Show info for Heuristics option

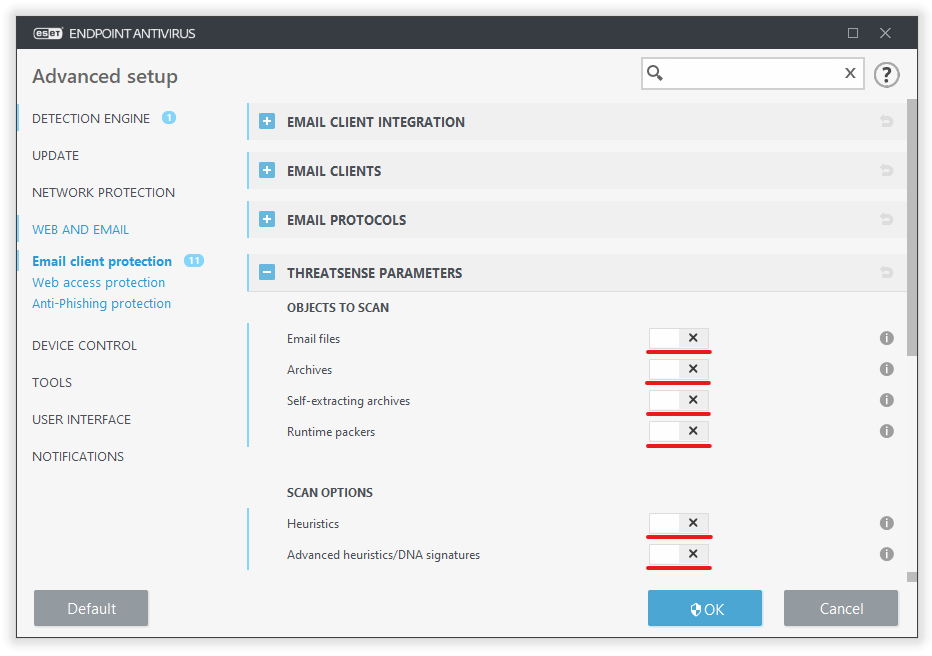click(x=886, y=523)
